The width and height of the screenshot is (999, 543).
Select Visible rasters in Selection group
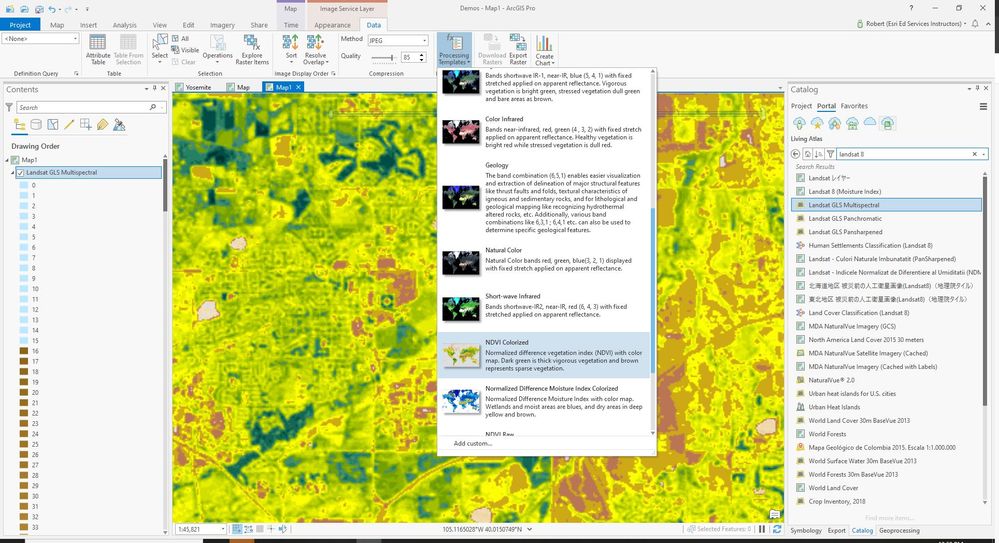tap(185, 50)
